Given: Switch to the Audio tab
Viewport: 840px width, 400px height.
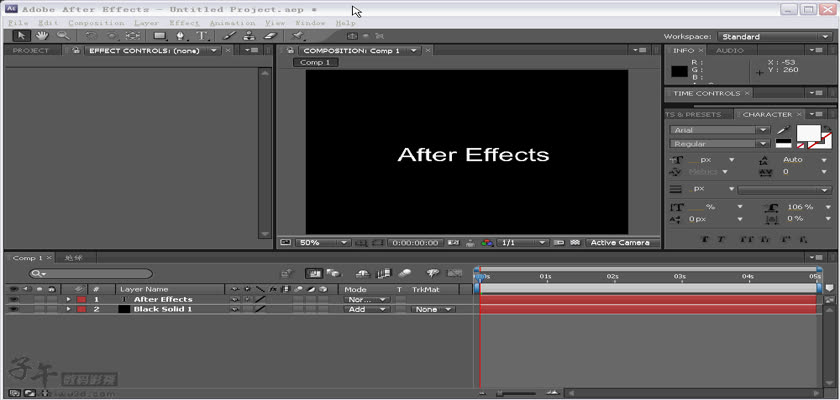Looking at the screenshot, I should pos(730,50).
